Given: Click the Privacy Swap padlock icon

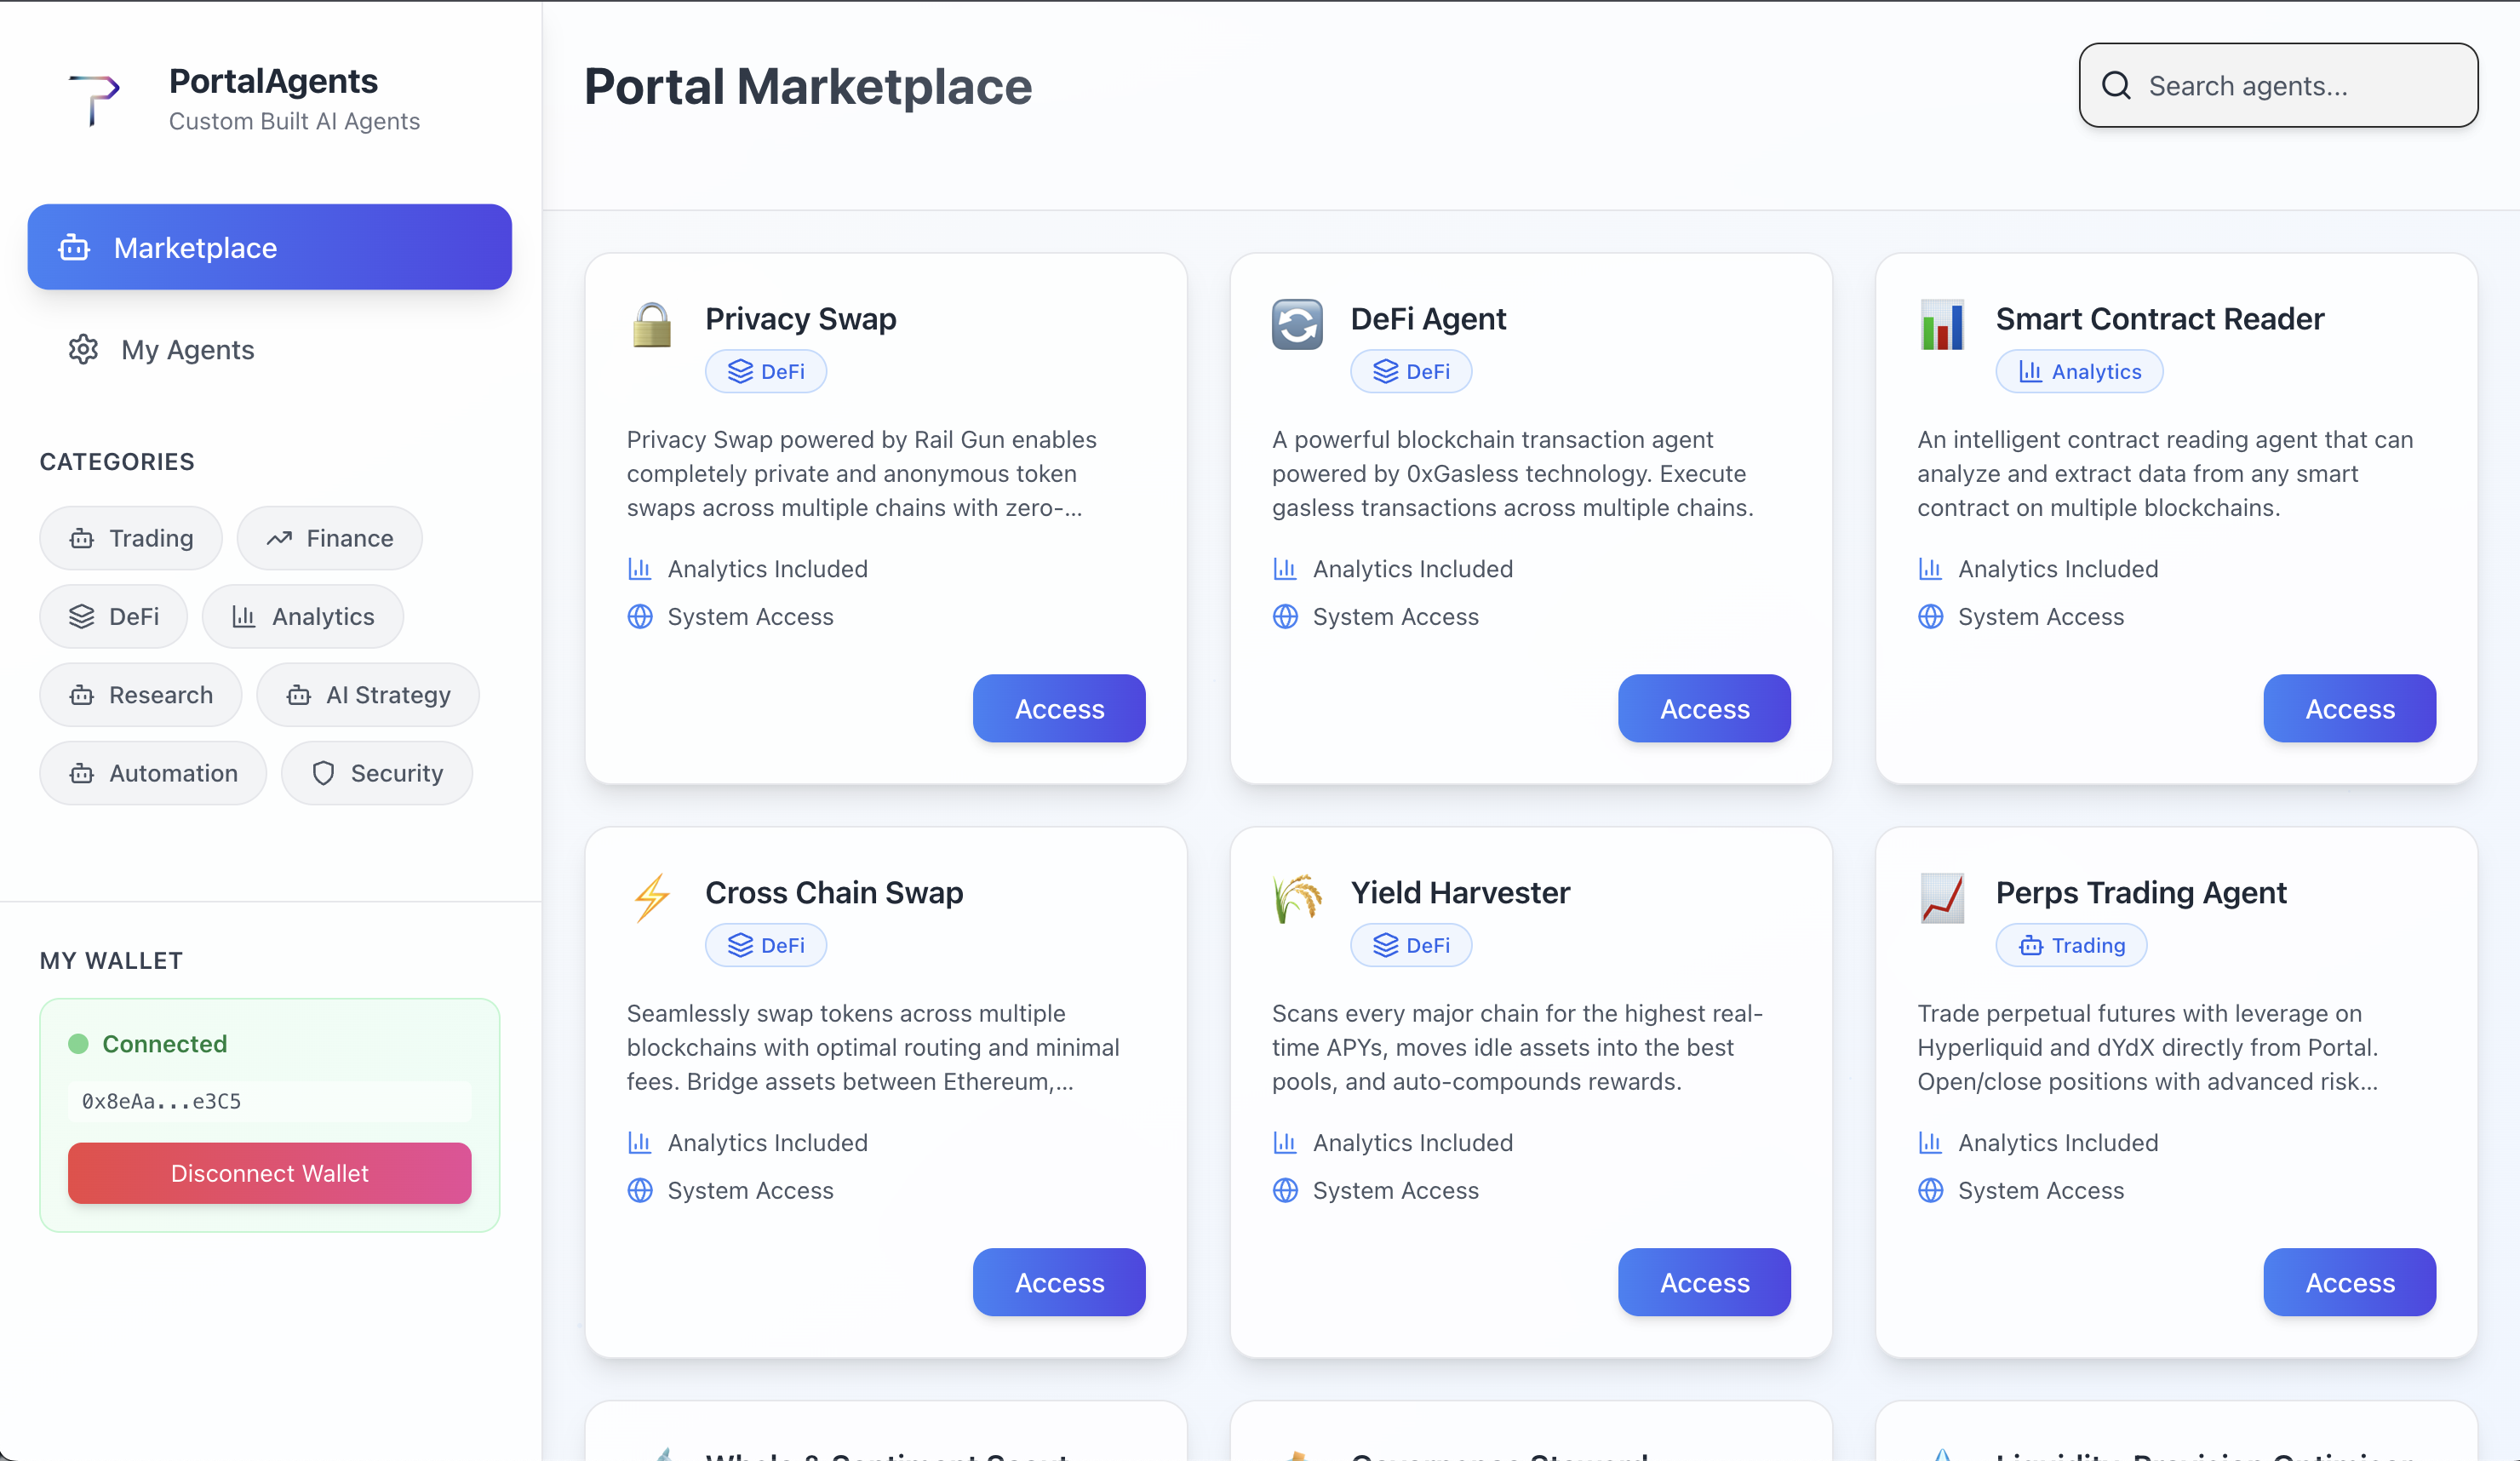Looking at the screenshot, I should [652, 325].
